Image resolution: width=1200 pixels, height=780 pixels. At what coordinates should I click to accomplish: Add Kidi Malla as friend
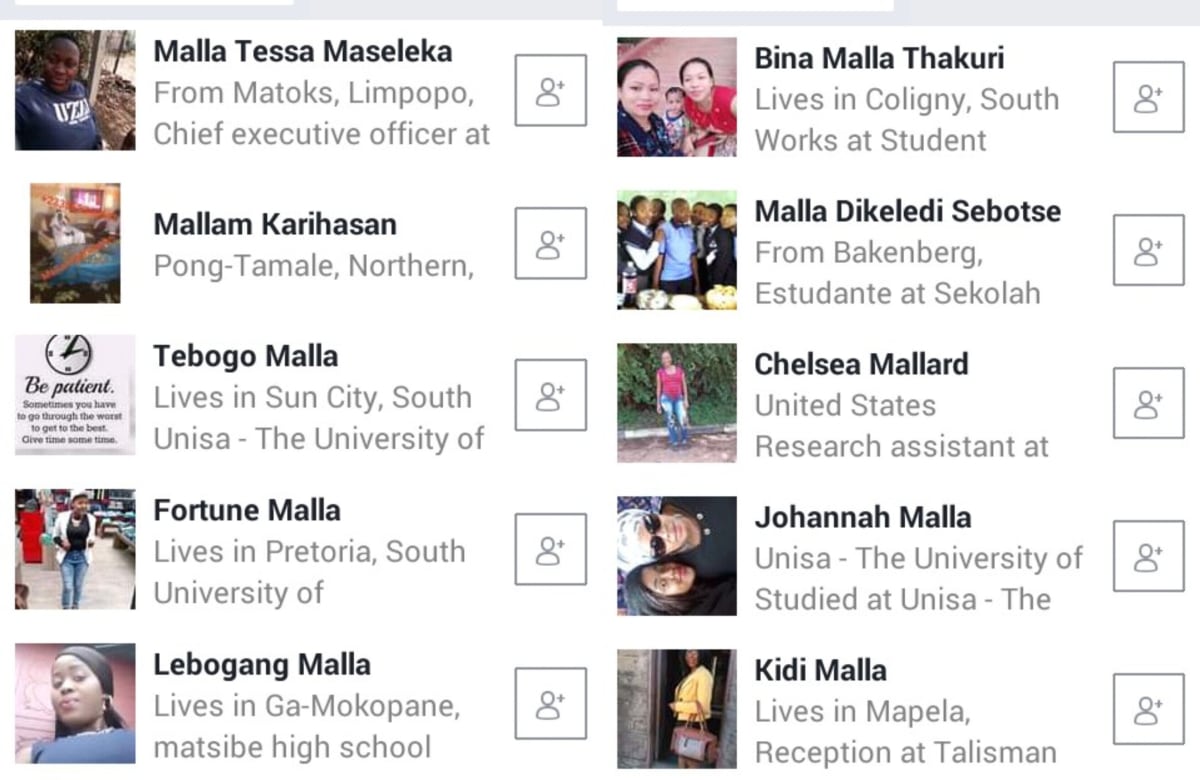[1148, 709]
